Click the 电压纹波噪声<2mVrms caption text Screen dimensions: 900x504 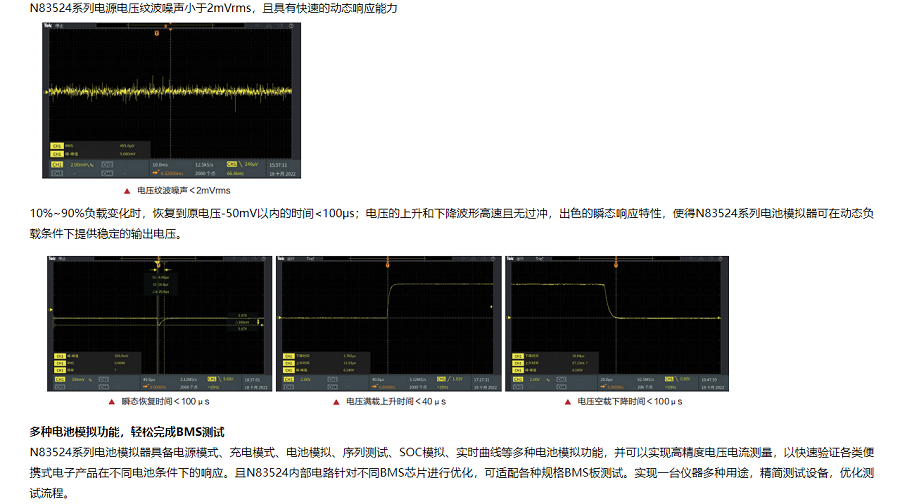point(184,190)
